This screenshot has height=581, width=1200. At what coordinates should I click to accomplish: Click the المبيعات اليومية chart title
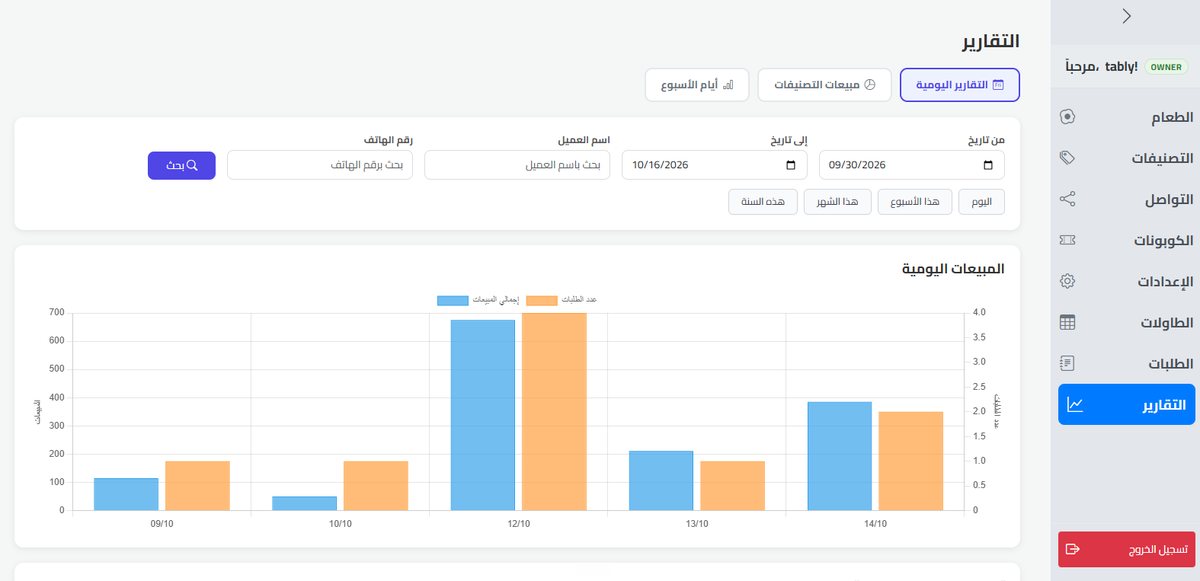(953, 269)
